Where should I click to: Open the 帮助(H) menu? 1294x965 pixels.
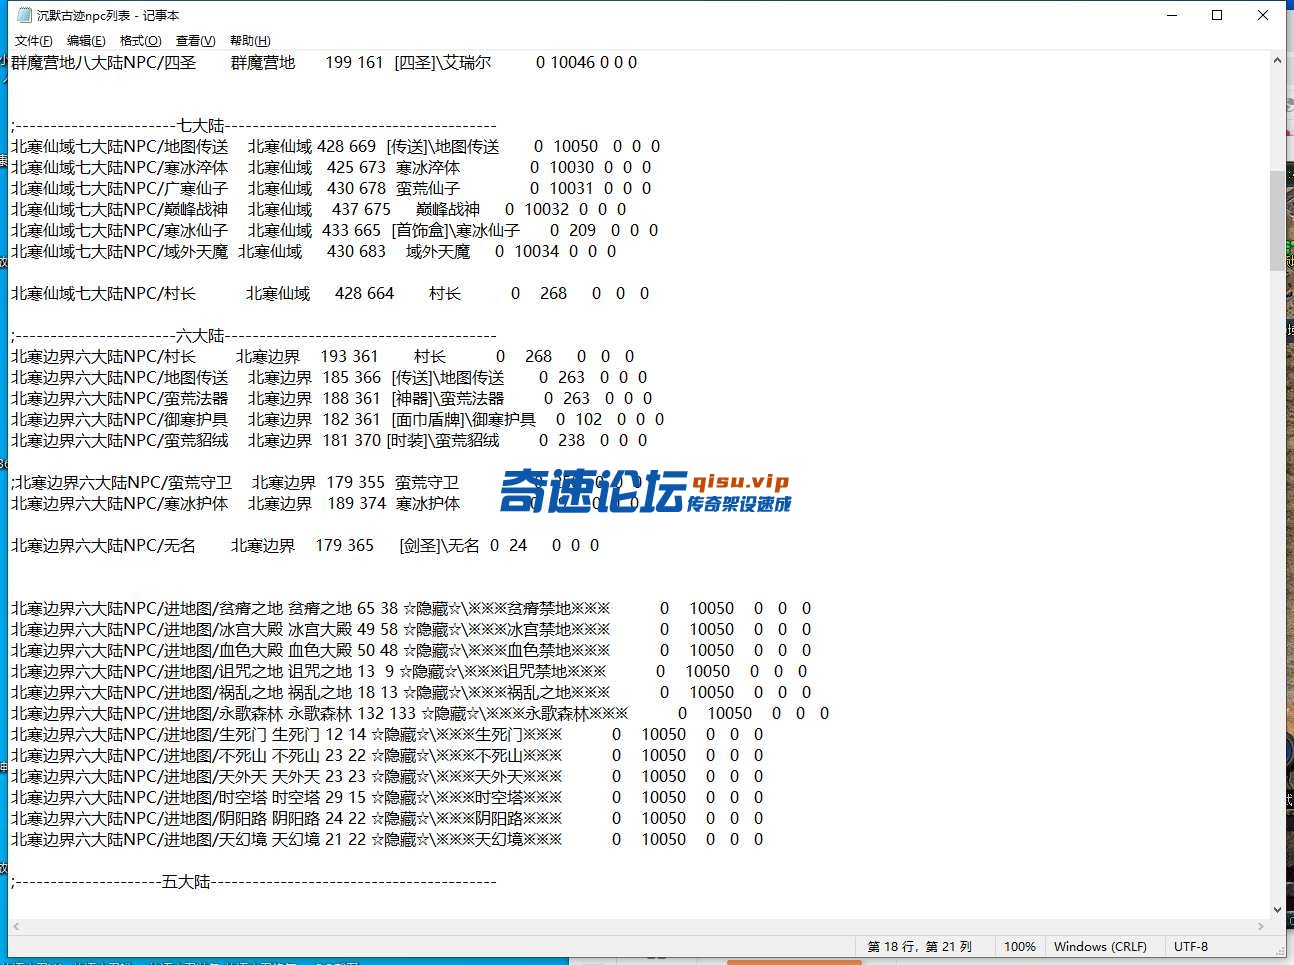tap(250, 41)
